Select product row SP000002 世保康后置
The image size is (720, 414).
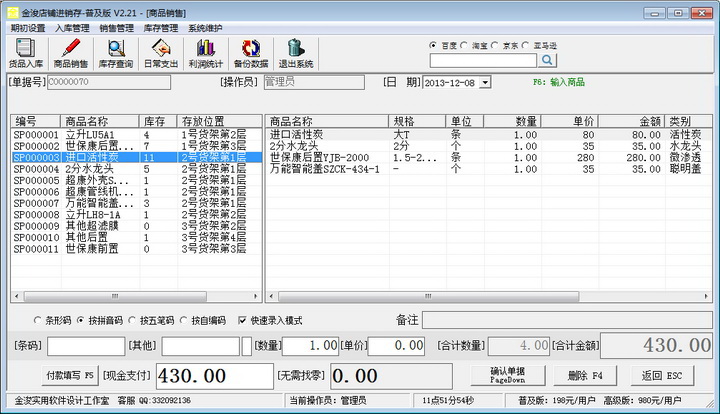[x=136, y=146]
